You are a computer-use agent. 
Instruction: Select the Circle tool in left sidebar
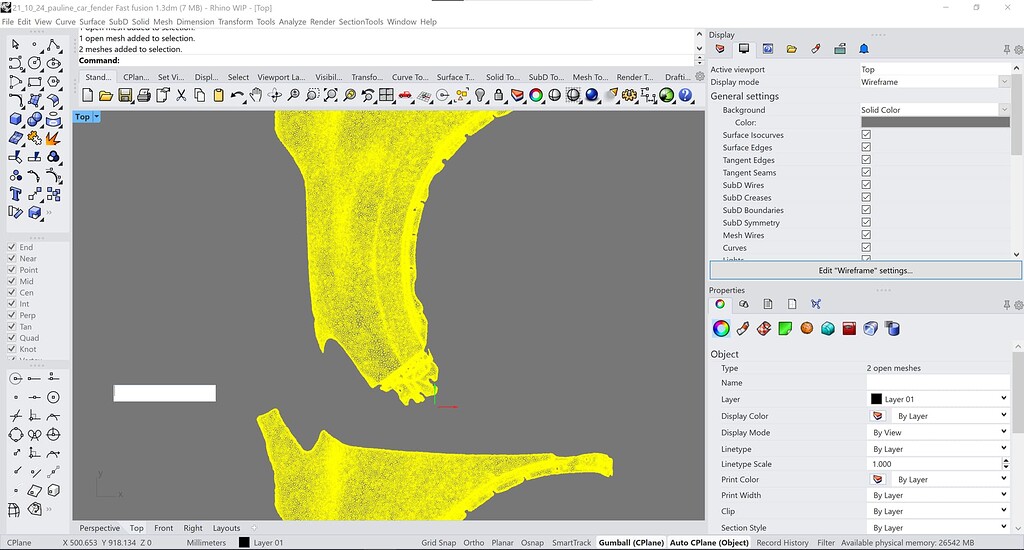click(x=35, y=63)
